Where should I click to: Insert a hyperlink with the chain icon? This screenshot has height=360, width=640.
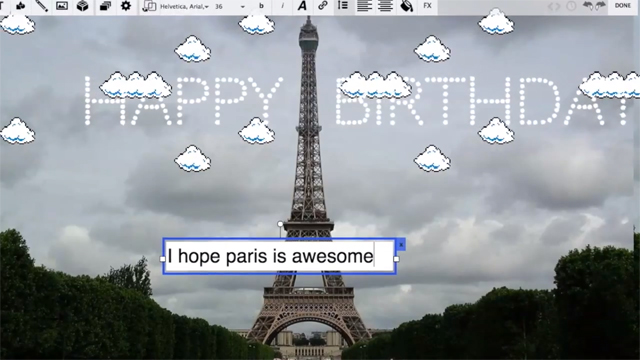point(322,6)
